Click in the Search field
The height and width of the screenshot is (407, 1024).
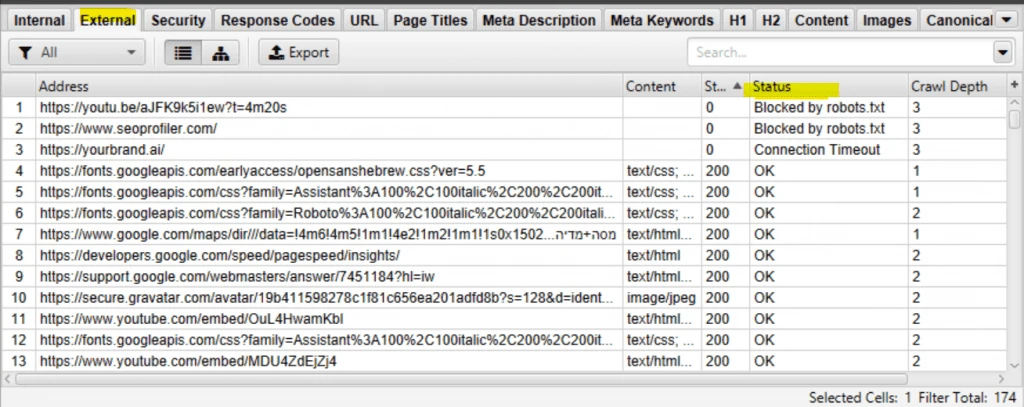click(x=840, y=53)
